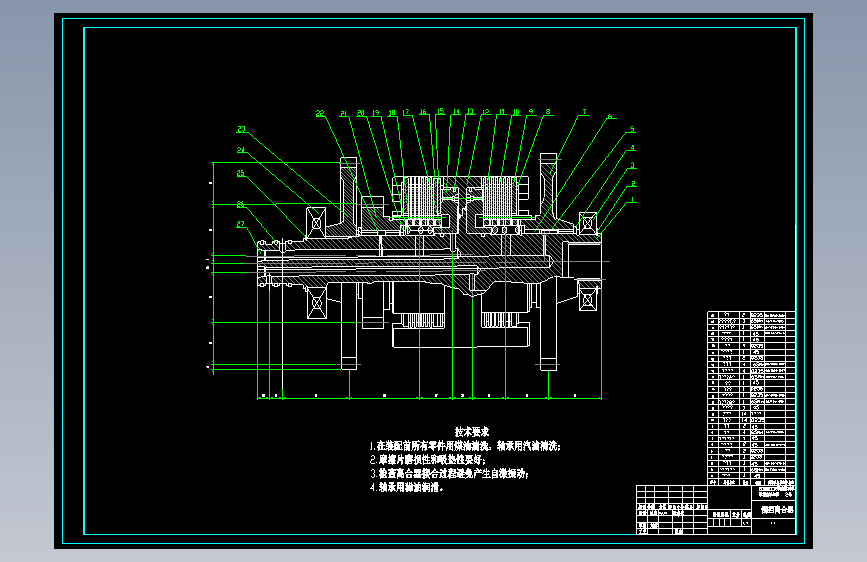This screenshot has height=562, width=867.
Task: Click part callout label 24 on left
Action: pyautogui.click(x=241, y=150)
